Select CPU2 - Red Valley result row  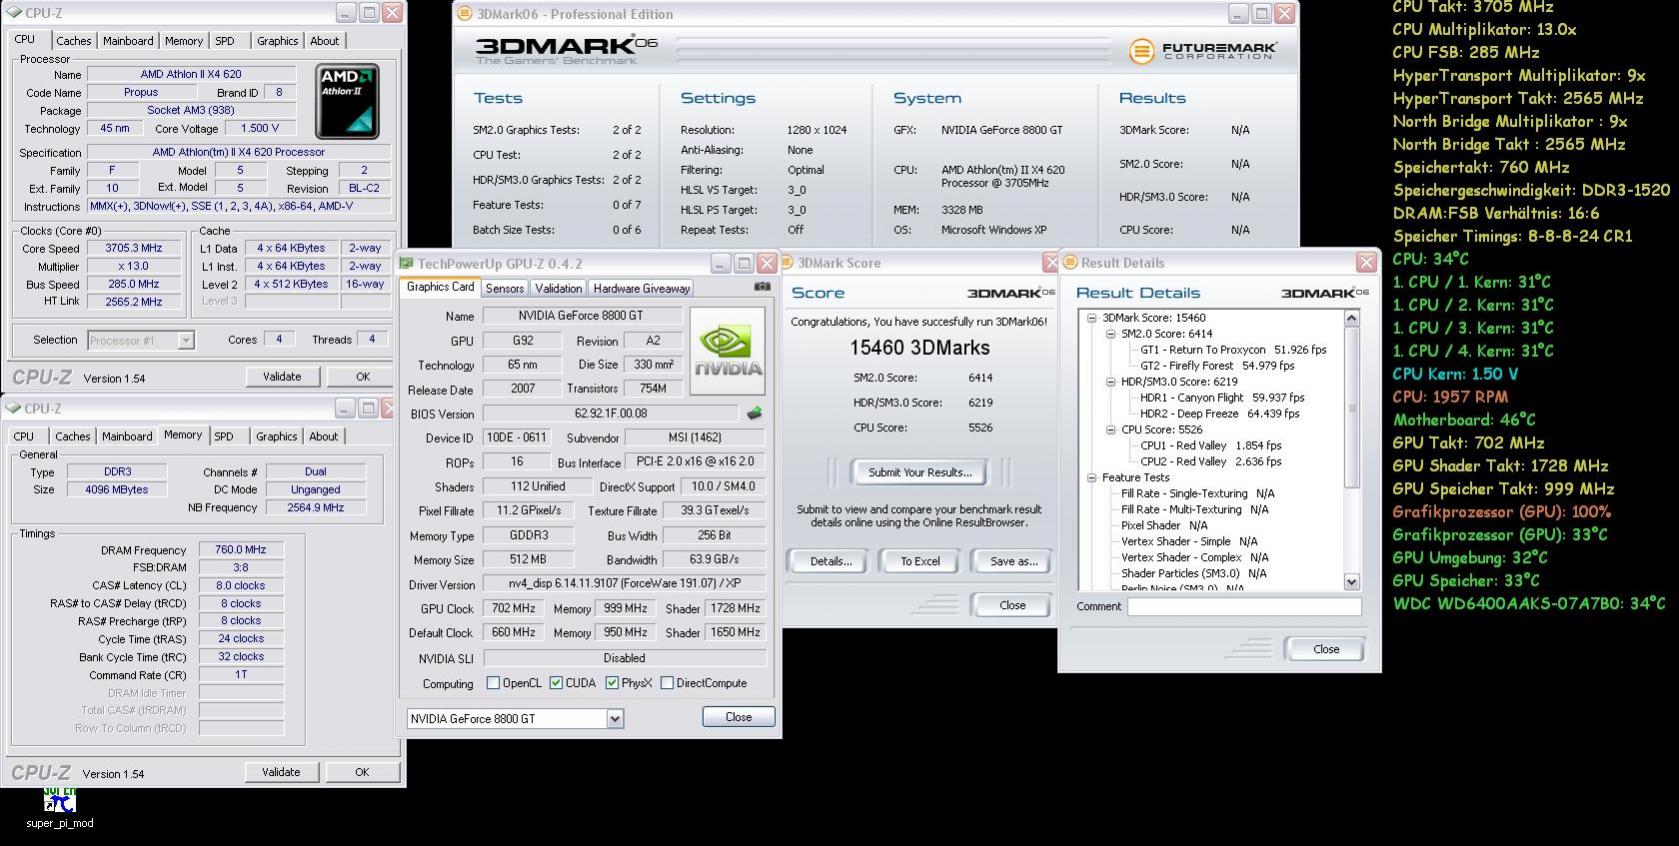pos(1210,462)
